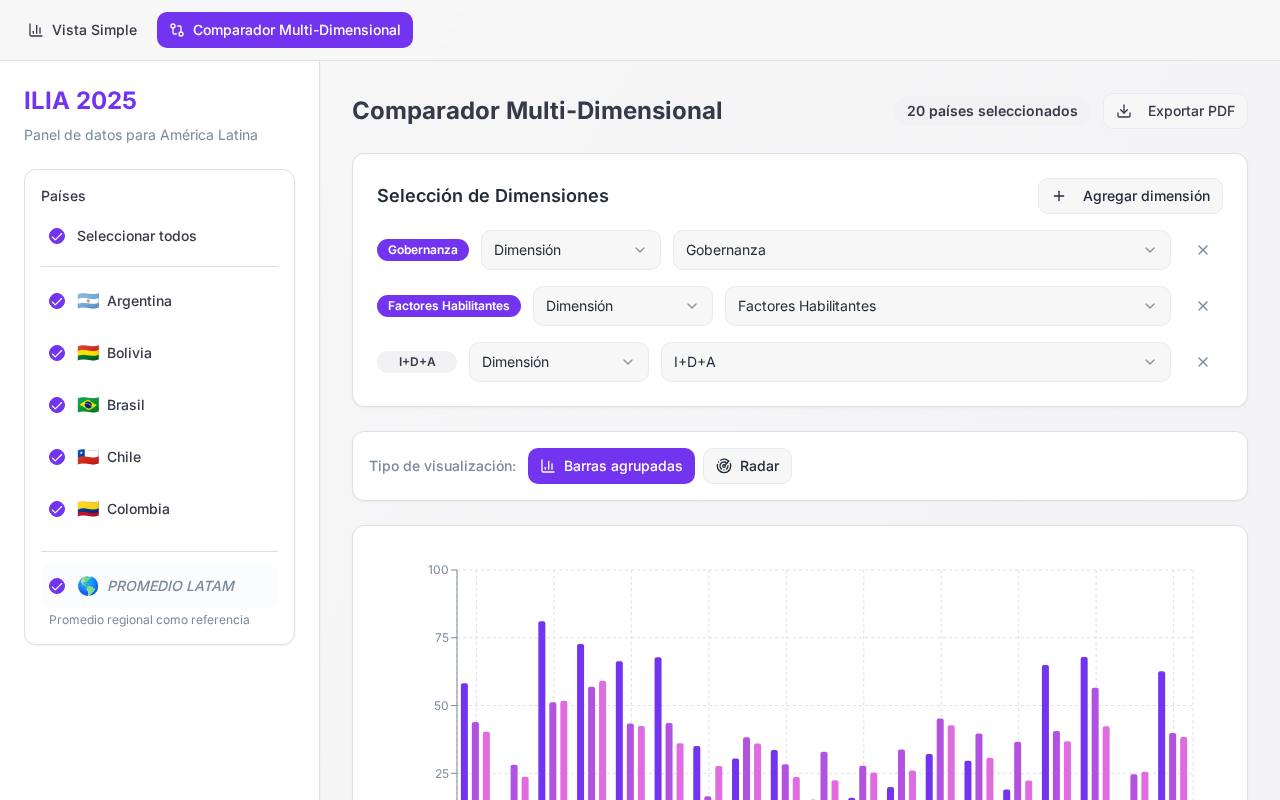Open the Dimensión type dropdown for I+D+A
Screen dimensions: 1280x800
click(x=559, y=362)
